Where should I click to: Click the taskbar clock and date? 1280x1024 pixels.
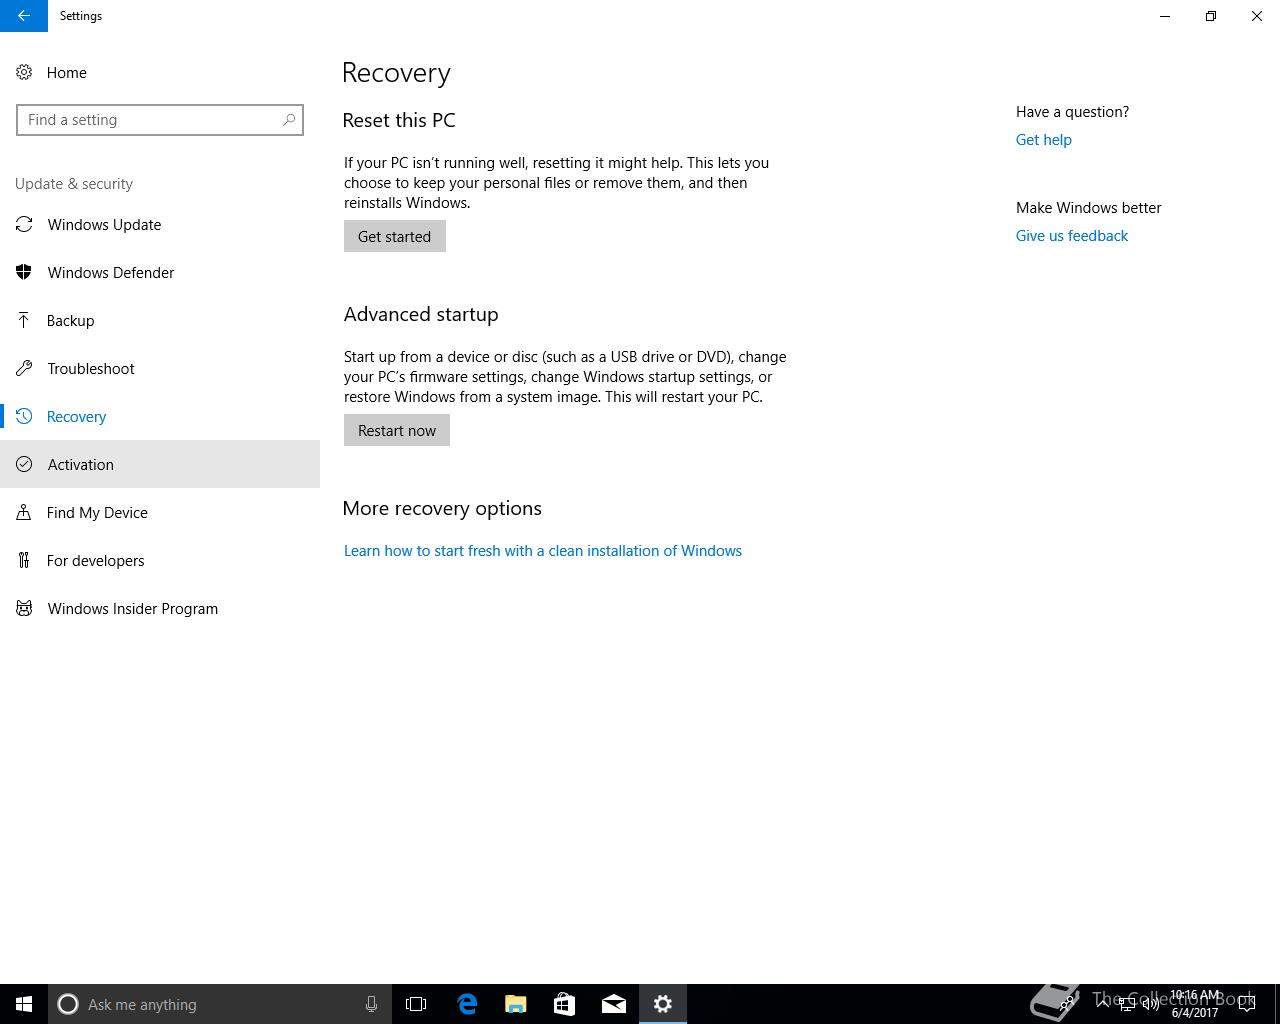point(1195,1004)
